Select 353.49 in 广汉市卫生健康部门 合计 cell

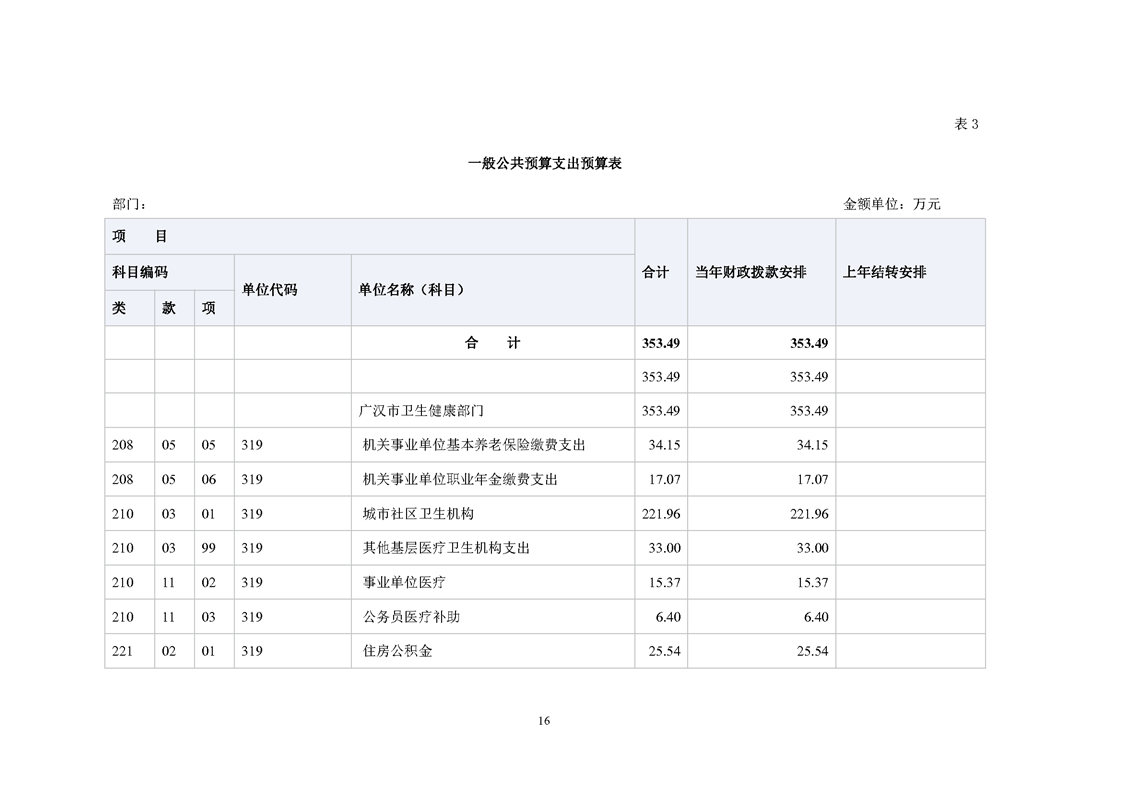click(x=661, y=411)
